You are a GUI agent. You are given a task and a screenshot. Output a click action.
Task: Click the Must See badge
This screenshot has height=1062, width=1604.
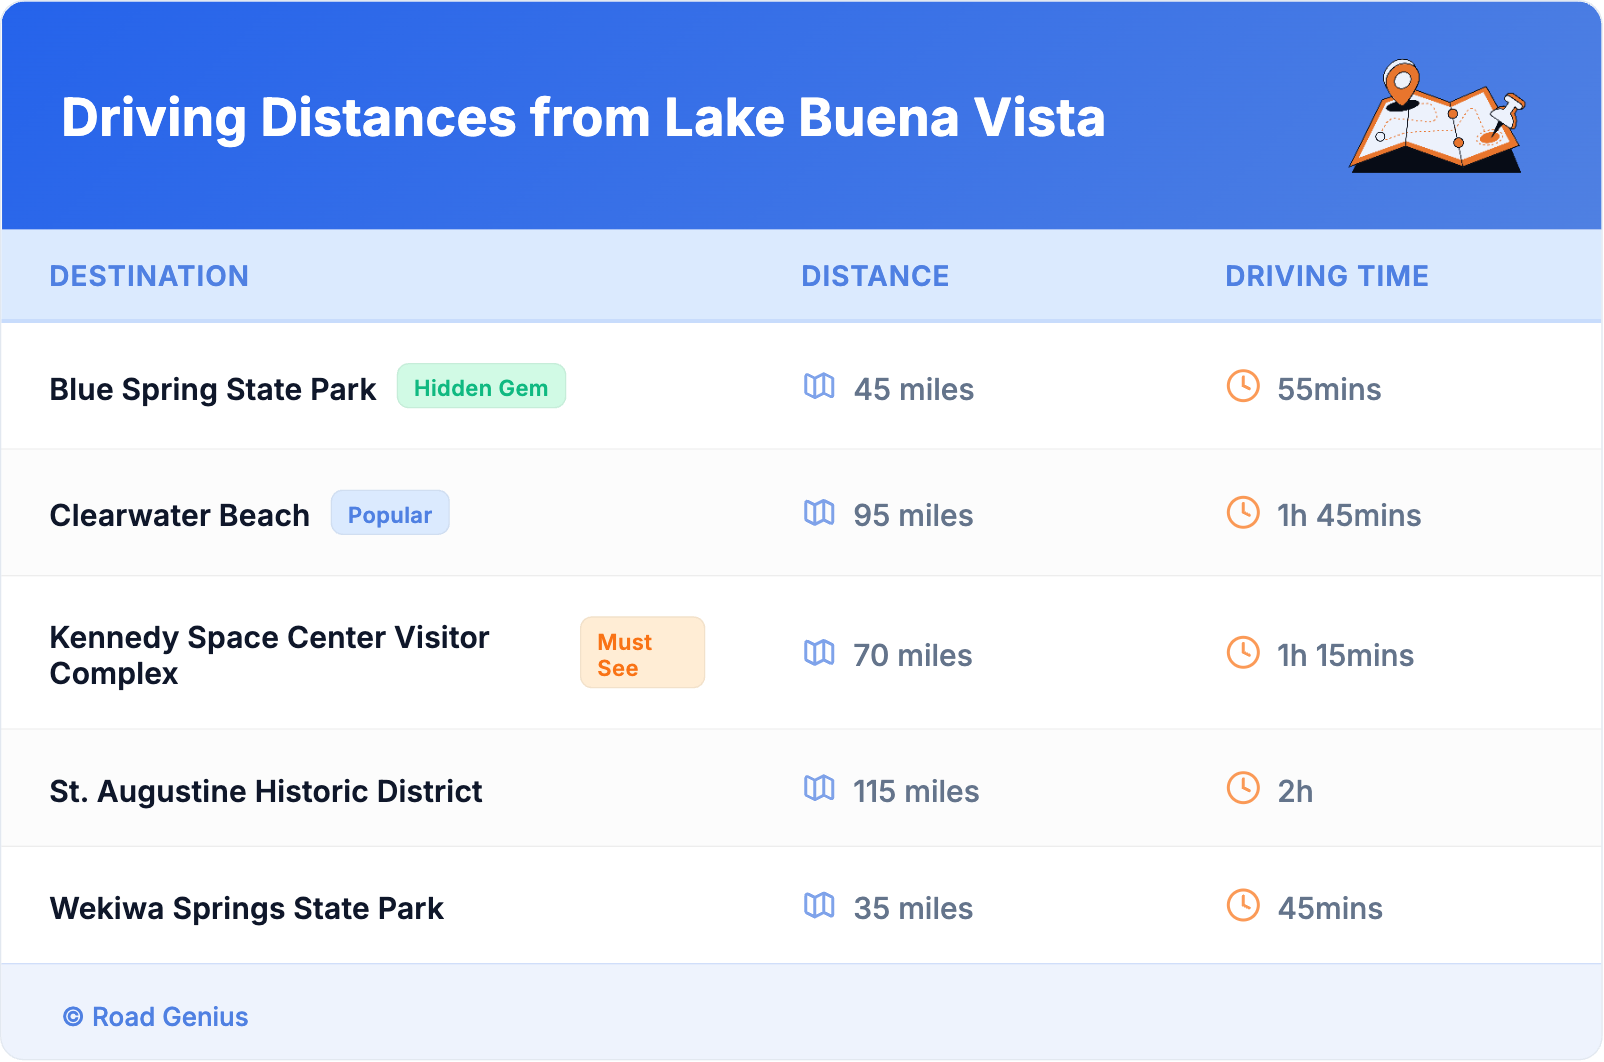tap(642, 653)
